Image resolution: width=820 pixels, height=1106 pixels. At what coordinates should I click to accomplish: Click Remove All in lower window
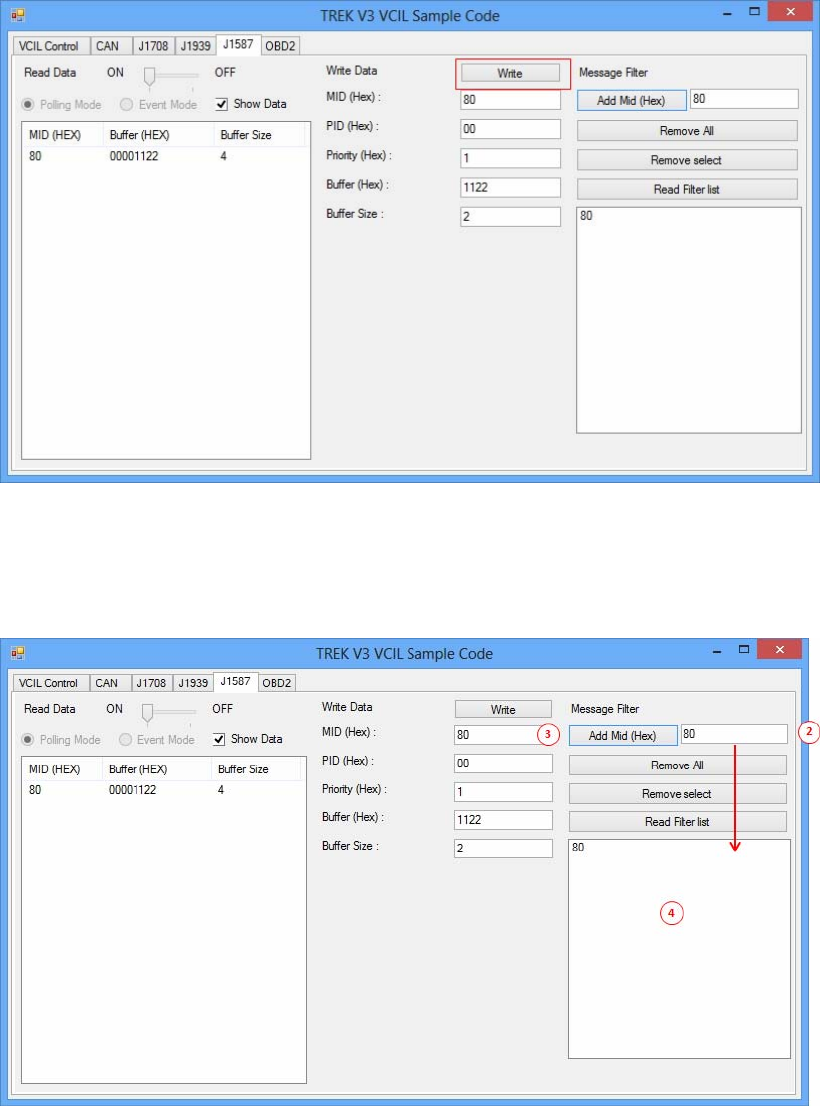[x=677, y=765]
